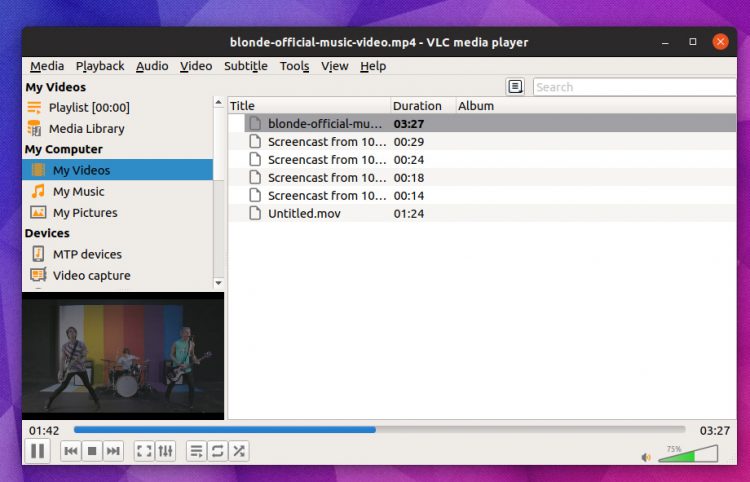750x482 pixels.
Task: Click file icon beside blonde-official-mu...
Action: (x=255, y=123)
